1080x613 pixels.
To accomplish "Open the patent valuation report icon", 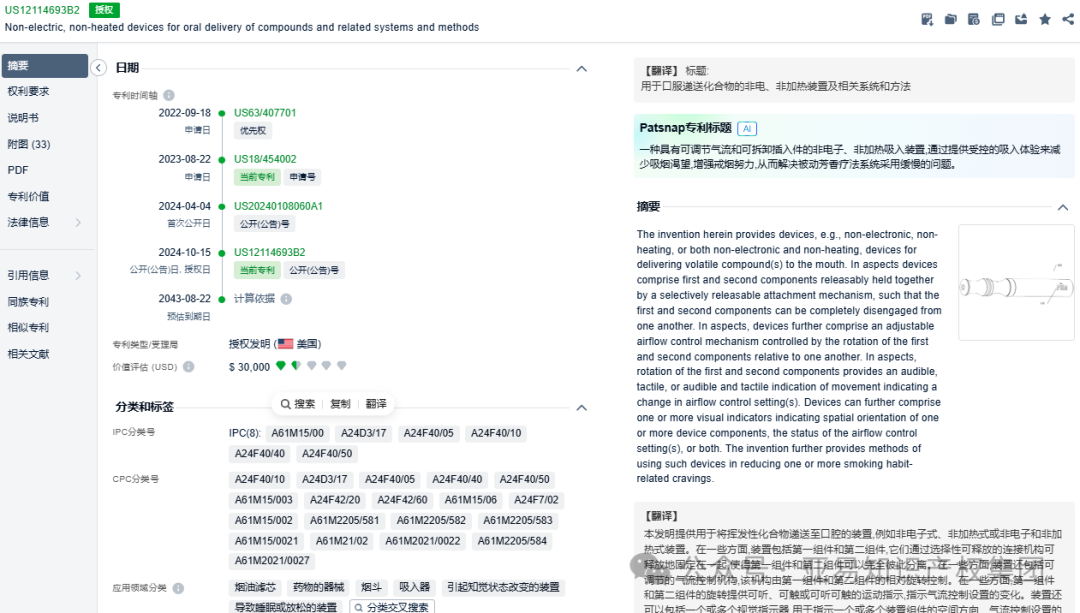I will (973, 18).
